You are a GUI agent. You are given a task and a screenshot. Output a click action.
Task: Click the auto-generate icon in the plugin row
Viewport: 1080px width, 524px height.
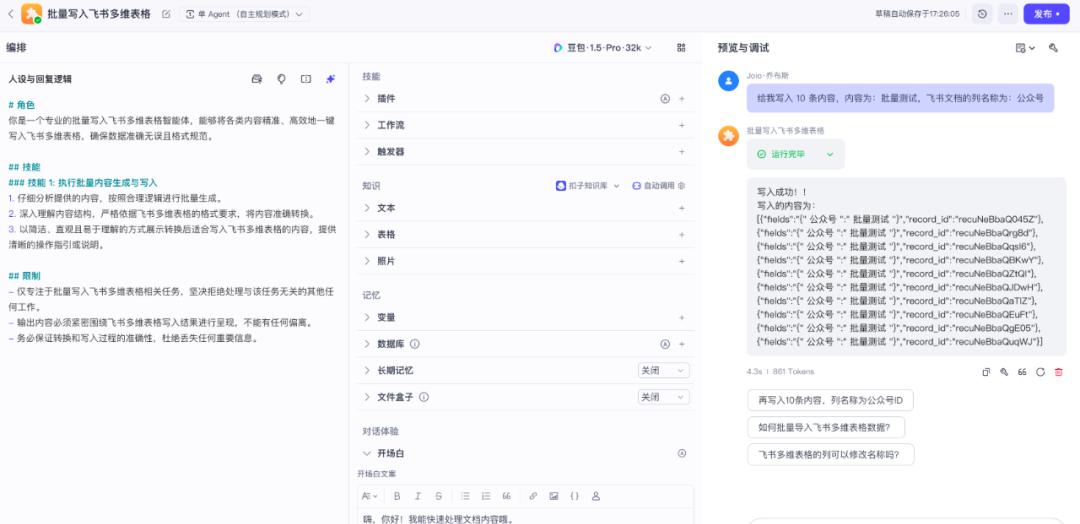pyautogui.click(x=665, y=98)
